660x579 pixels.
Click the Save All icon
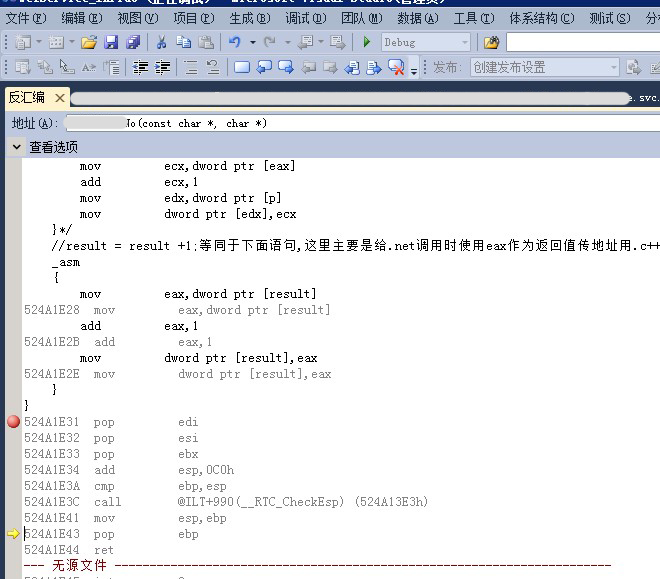pos(132,42)
